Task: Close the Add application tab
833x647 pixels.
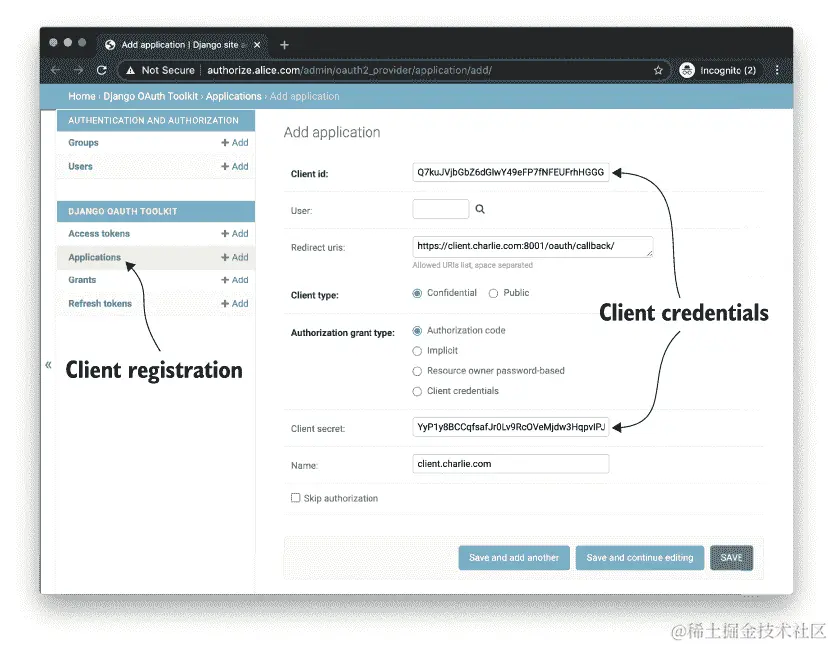Action: click(x=257, y=45)
